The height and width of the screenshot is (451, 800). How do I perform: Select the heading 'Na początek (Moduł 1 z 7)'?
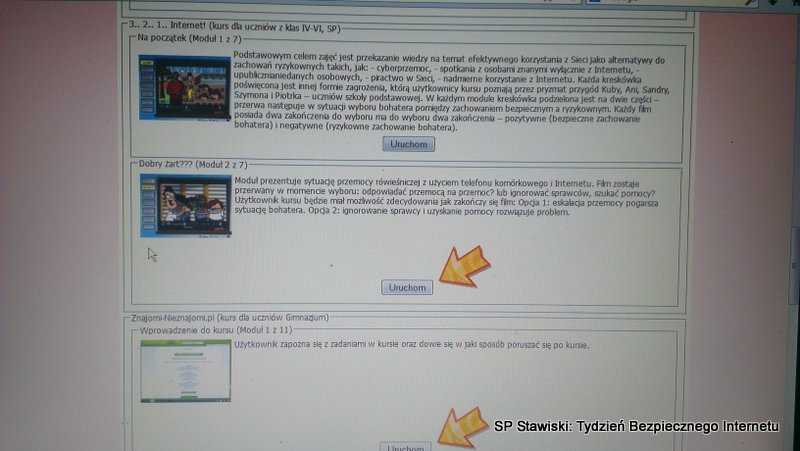tap(189, 38)
